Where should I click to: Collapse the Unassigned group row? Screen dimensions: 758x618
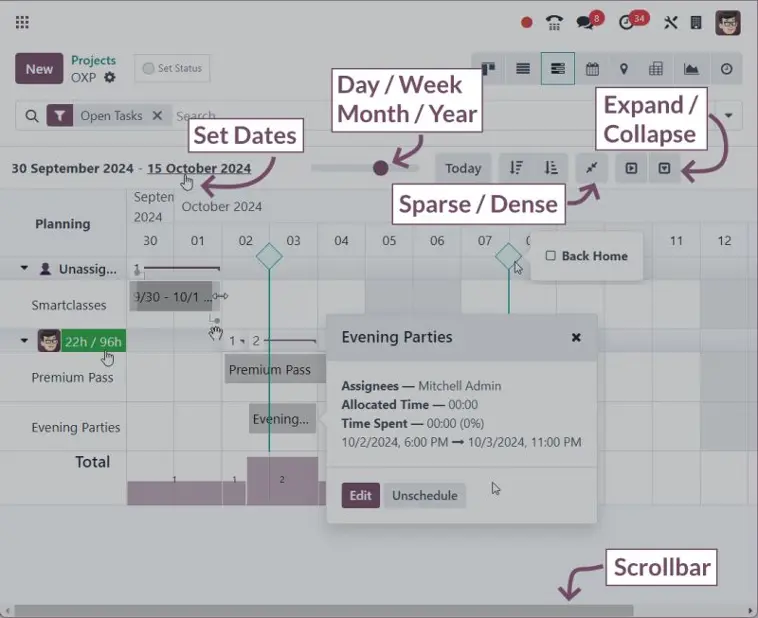(x=24, y=269)
